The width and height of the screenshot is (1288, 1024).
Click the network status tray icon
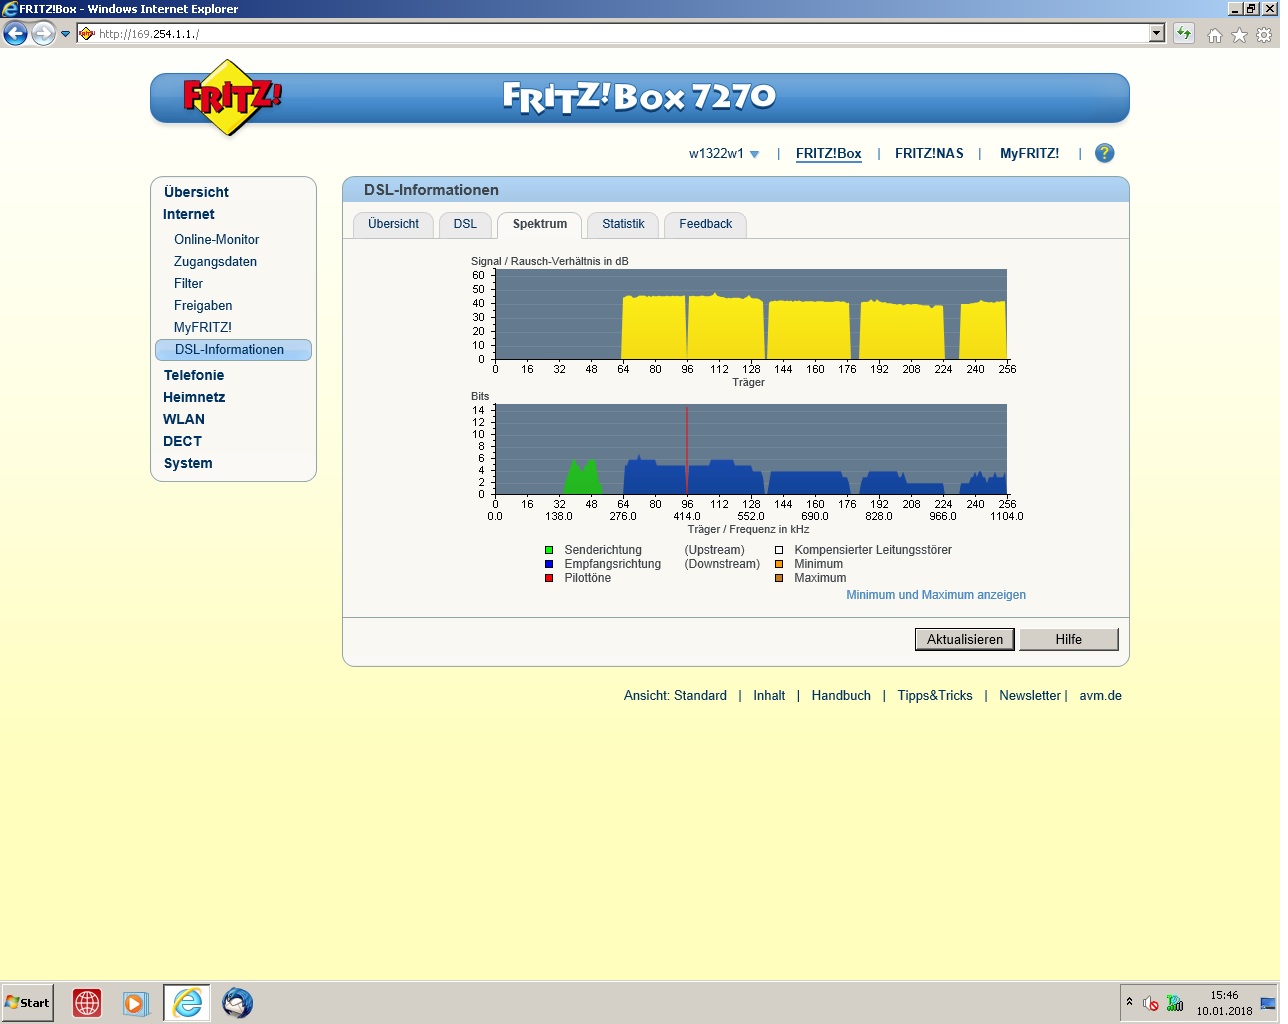coord(1175,1003)
